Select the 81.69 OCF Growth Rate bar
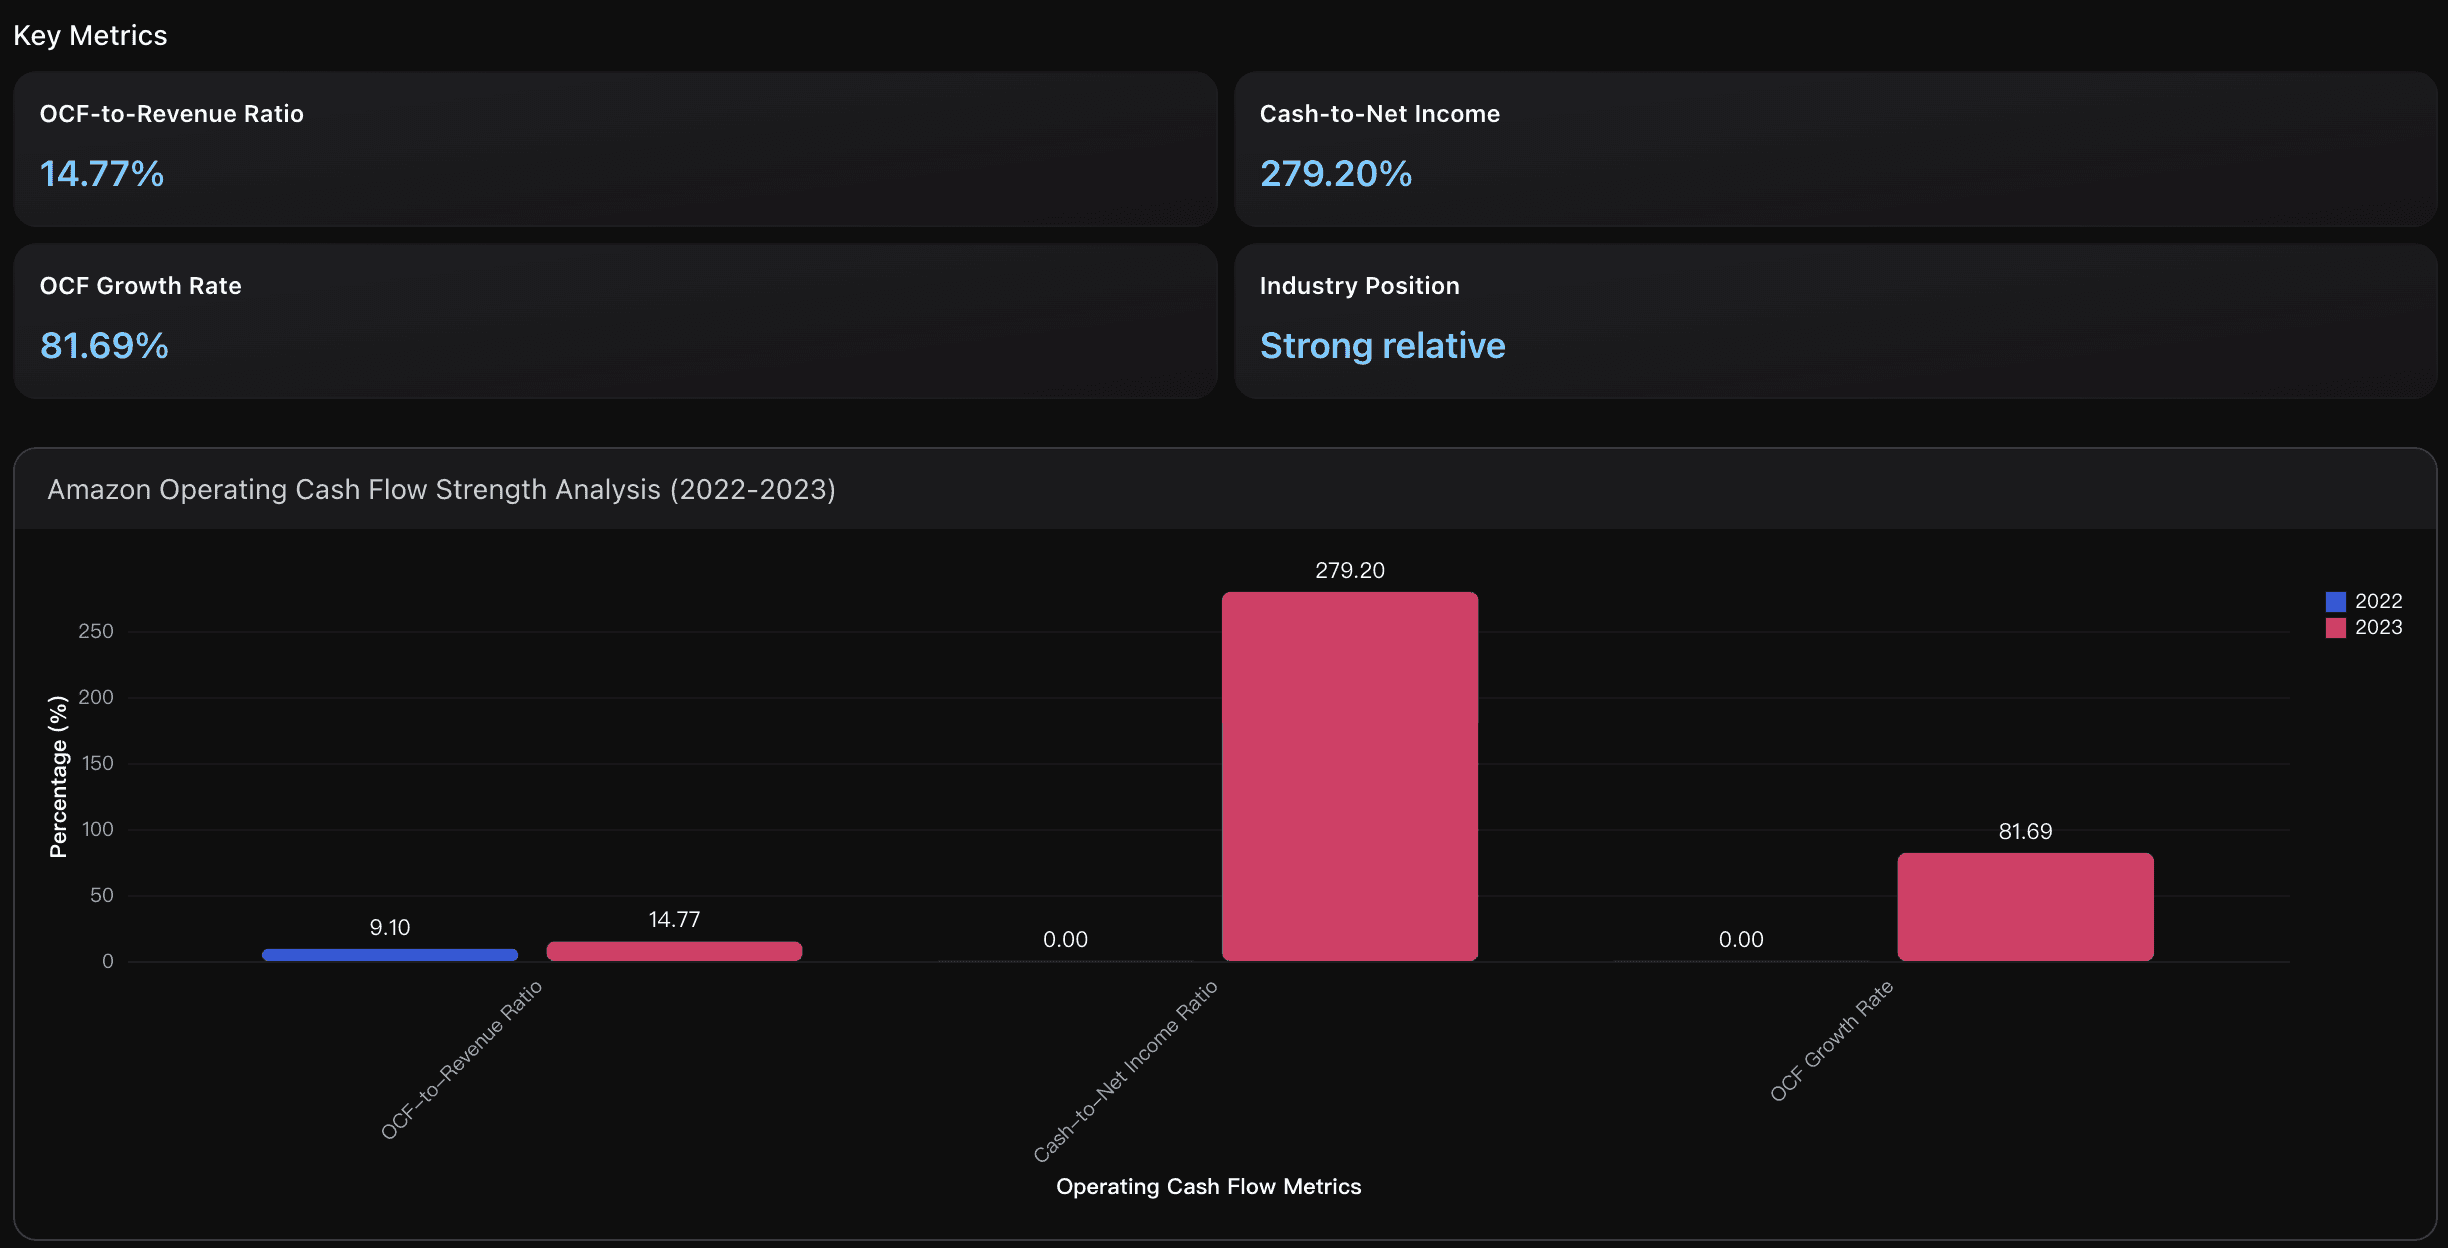The height and width of the screenshot is (1248, 2448). tap(2025, 907)
